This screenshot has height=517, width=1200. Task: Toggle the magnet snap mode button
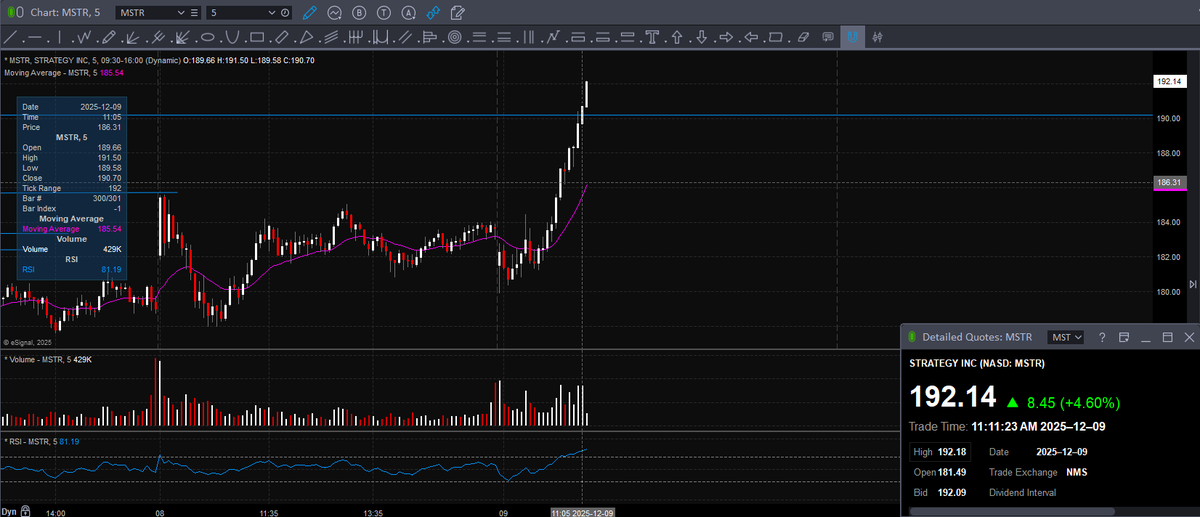(852, 37)
